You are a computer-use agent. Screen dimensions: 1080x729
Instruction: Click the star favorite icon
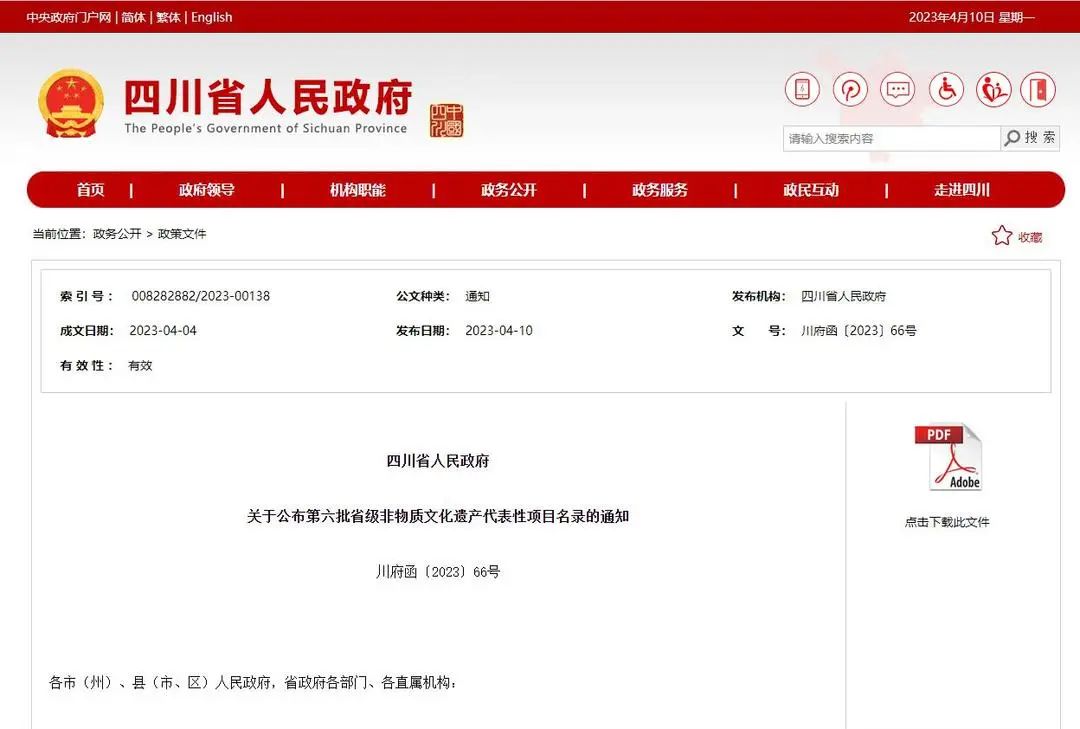click(x=1001, y=236)
